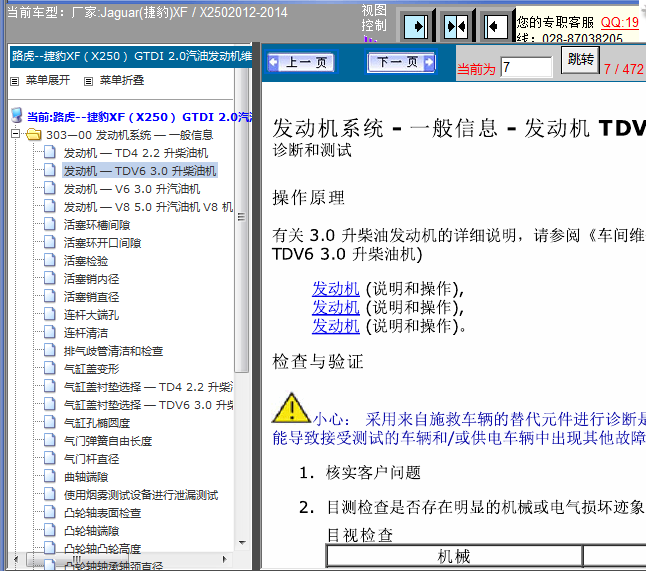Screen dimensions: 646x571
Task: Open 303—00 发动机系统 — 一般信息 folder
Action: tap(129, 135)
